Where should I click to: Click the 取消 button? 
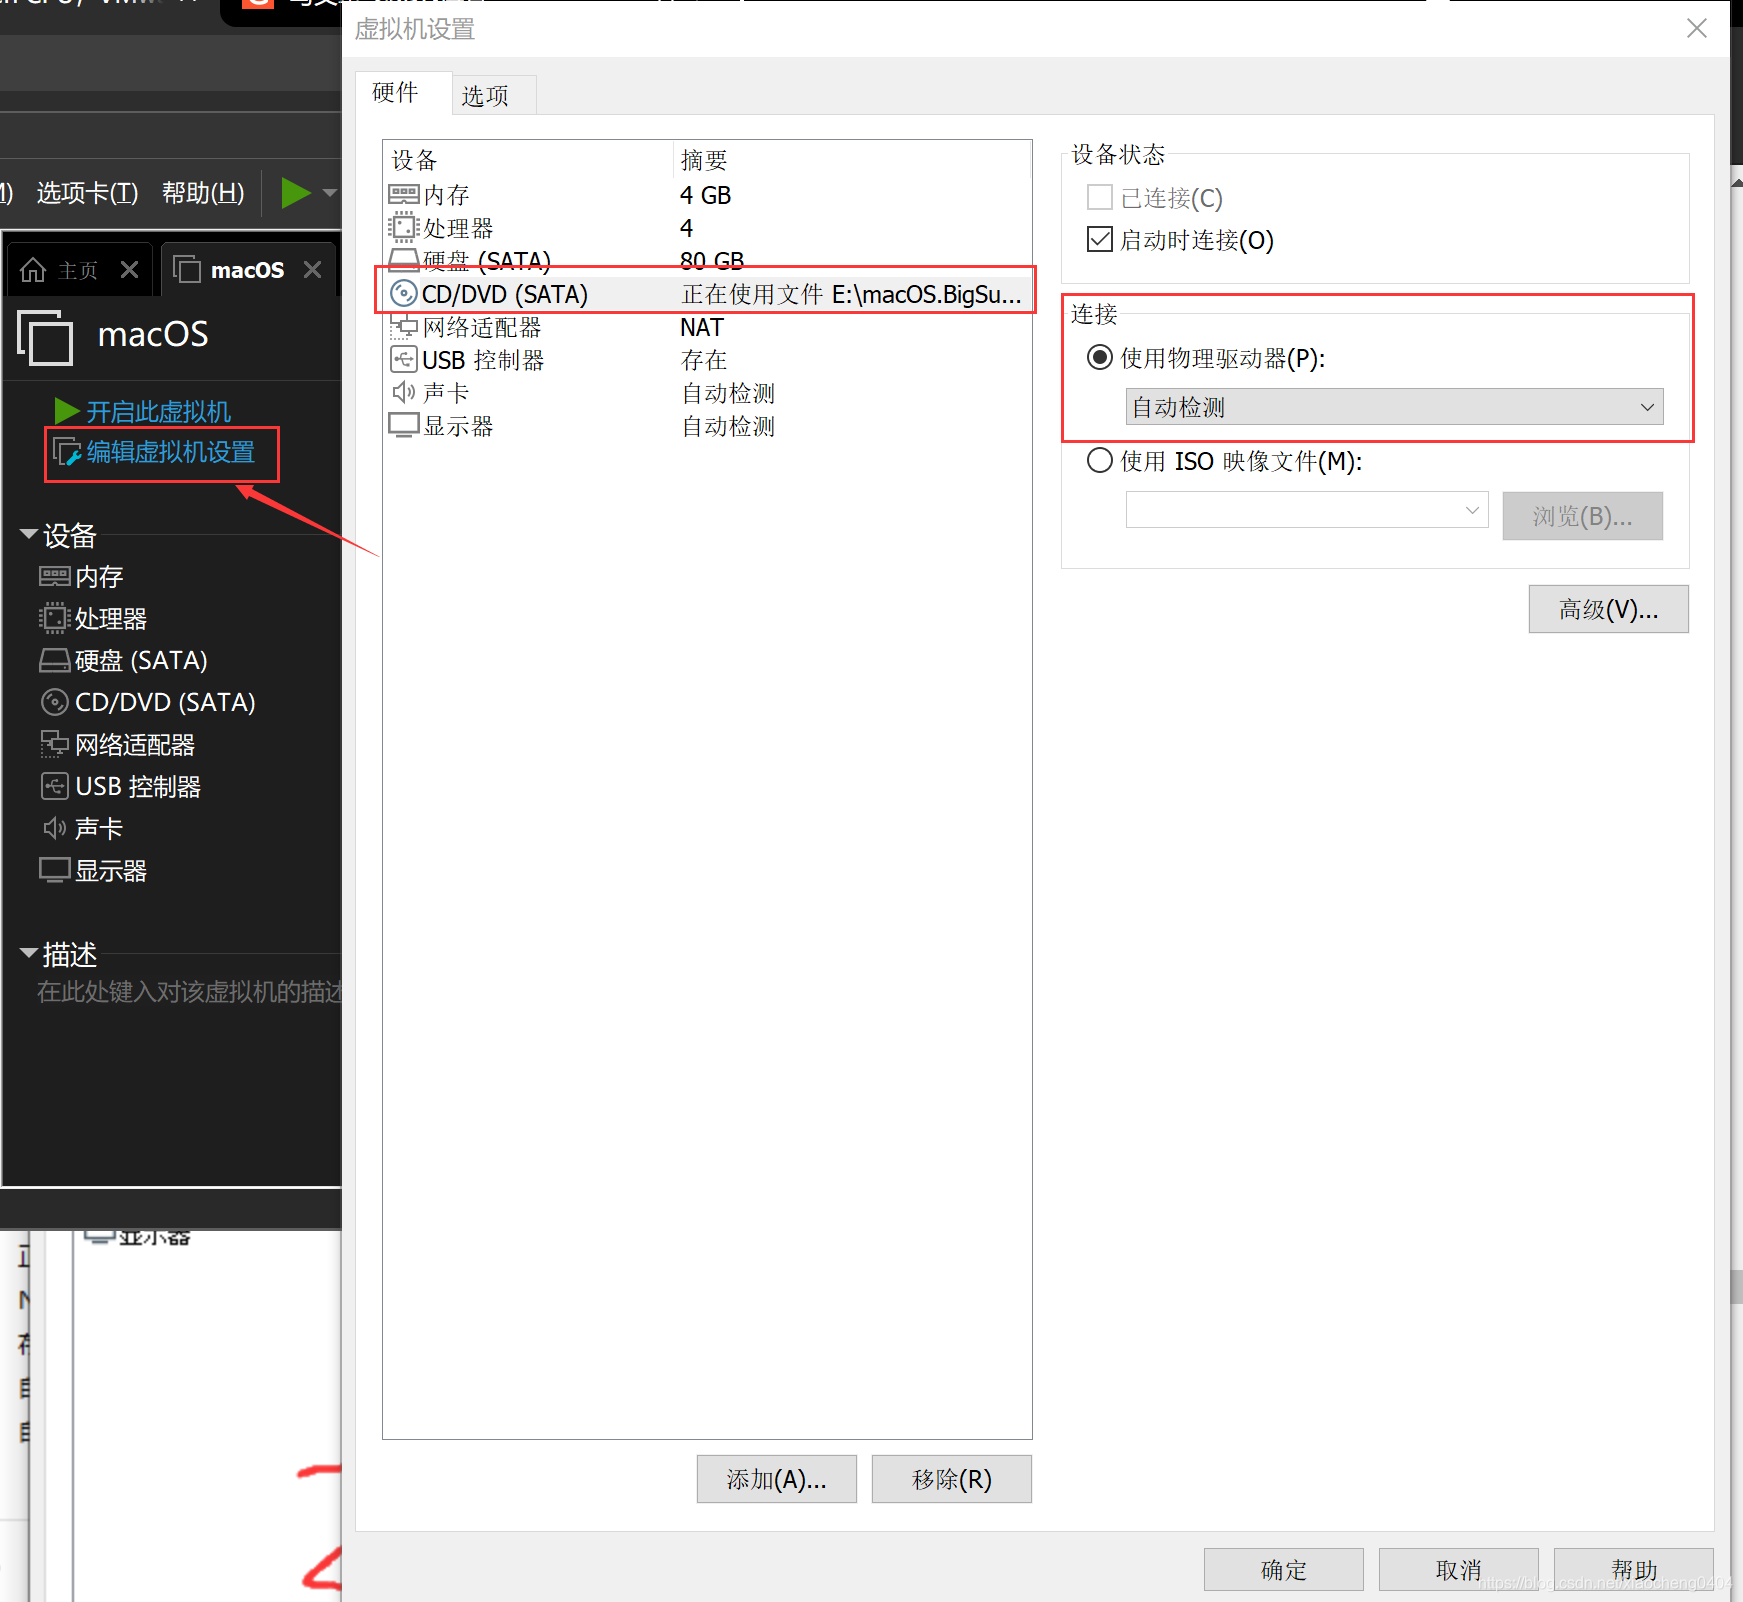tap(1459, 1570)
